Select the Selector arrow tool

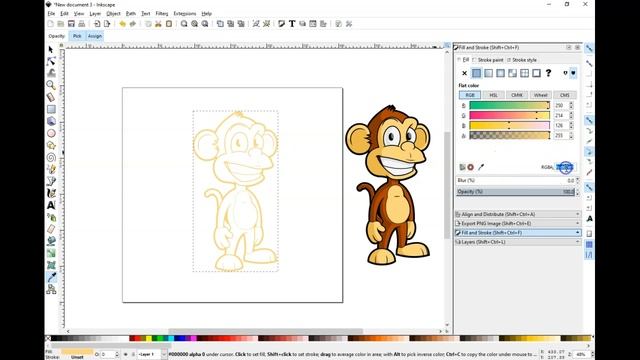pyautogui.click(x=51, y=49)
